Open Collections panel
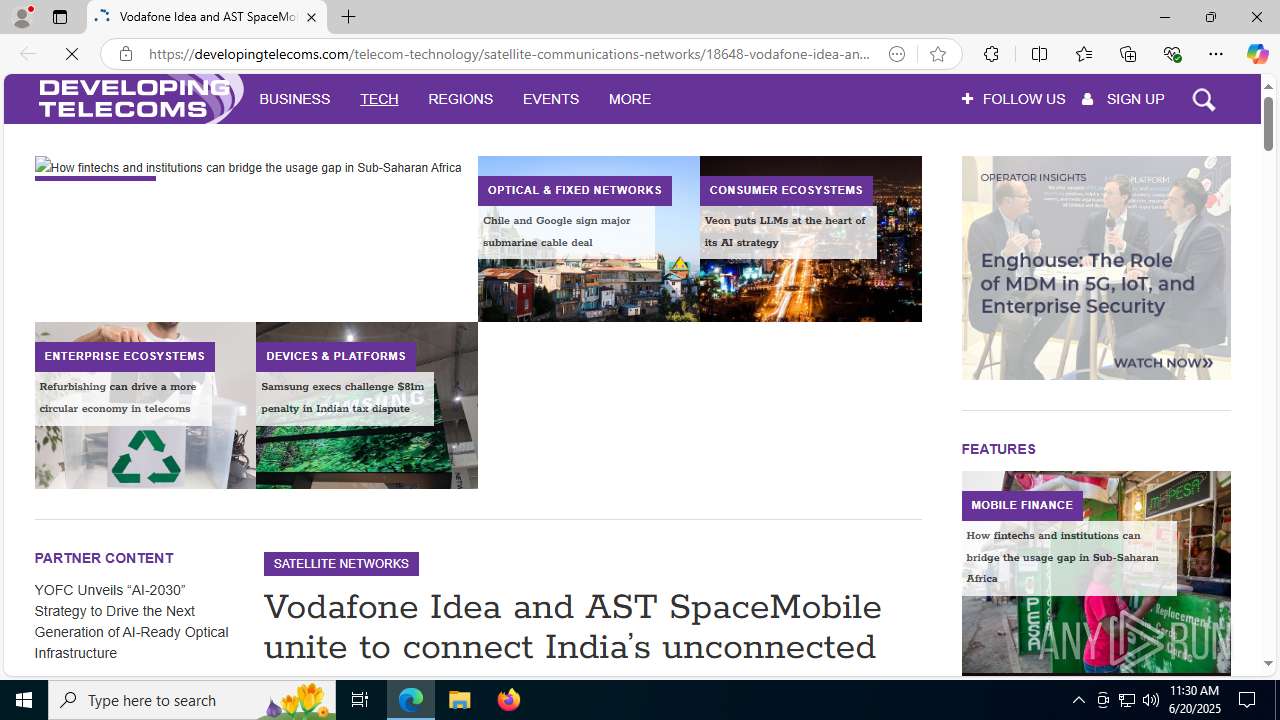The width and height of the screenshot is (1280, 720). pyautogui.click(x=1128, y=54)
